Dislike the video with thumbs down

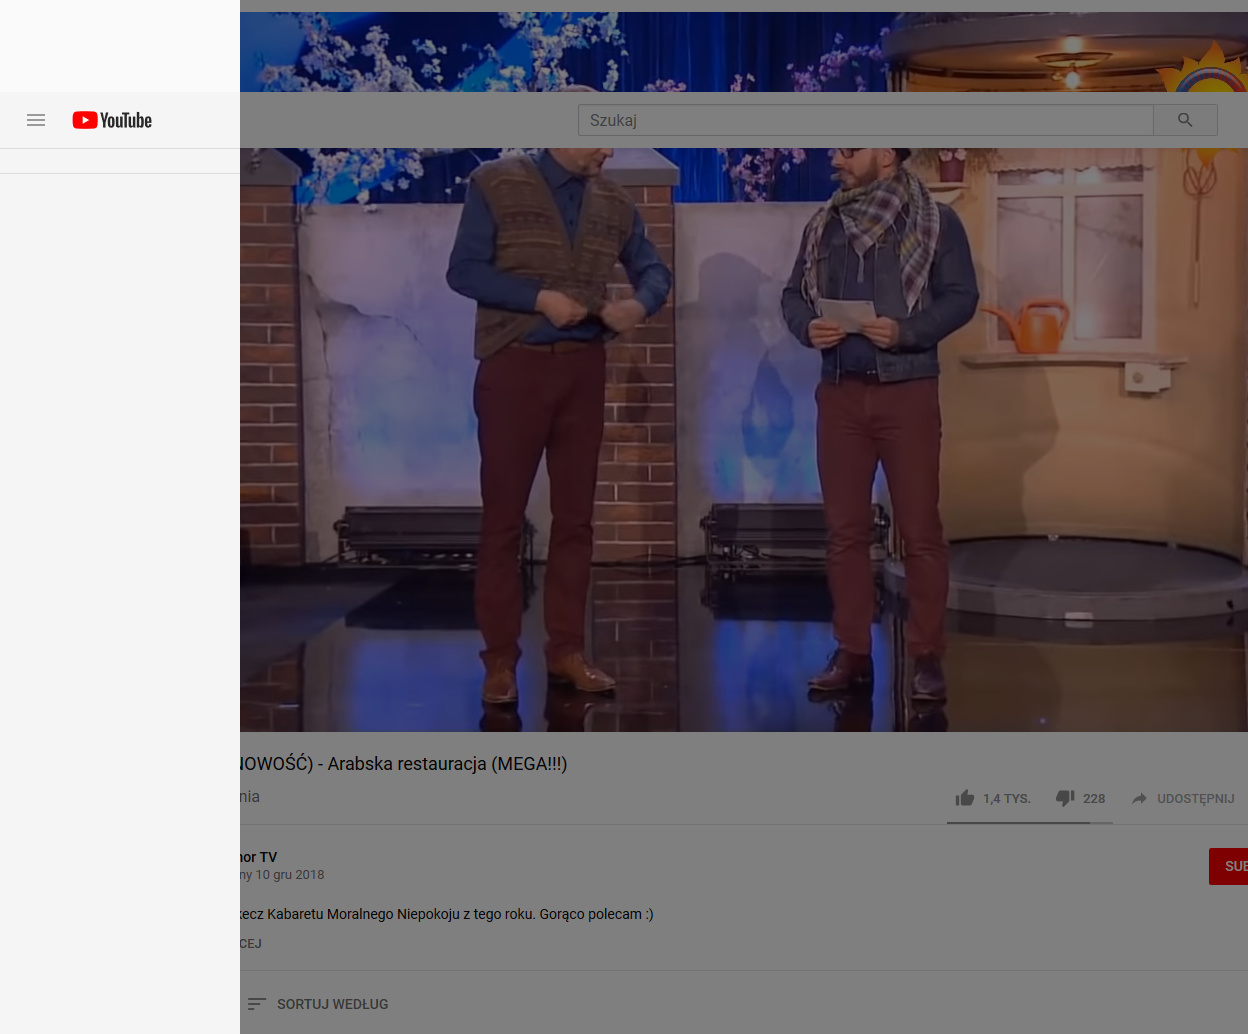tap(1065, 798)
